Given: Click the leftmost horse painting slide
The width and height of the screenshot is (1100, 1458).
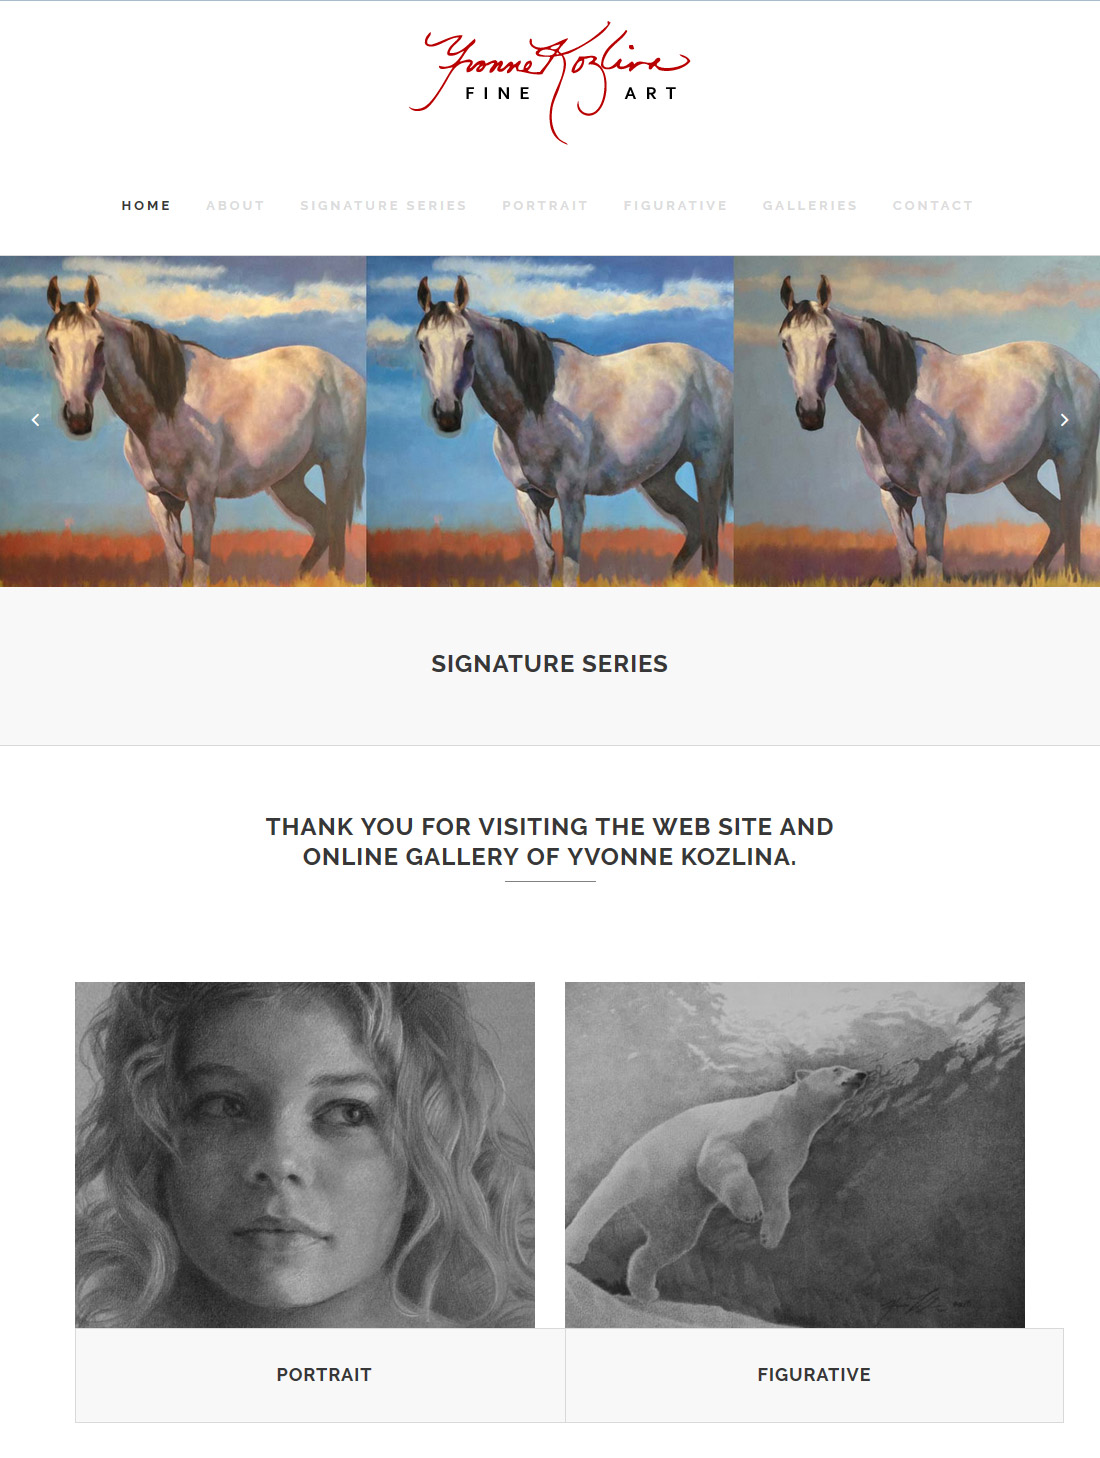Looking at the screenshot, I should click(183, 421).
